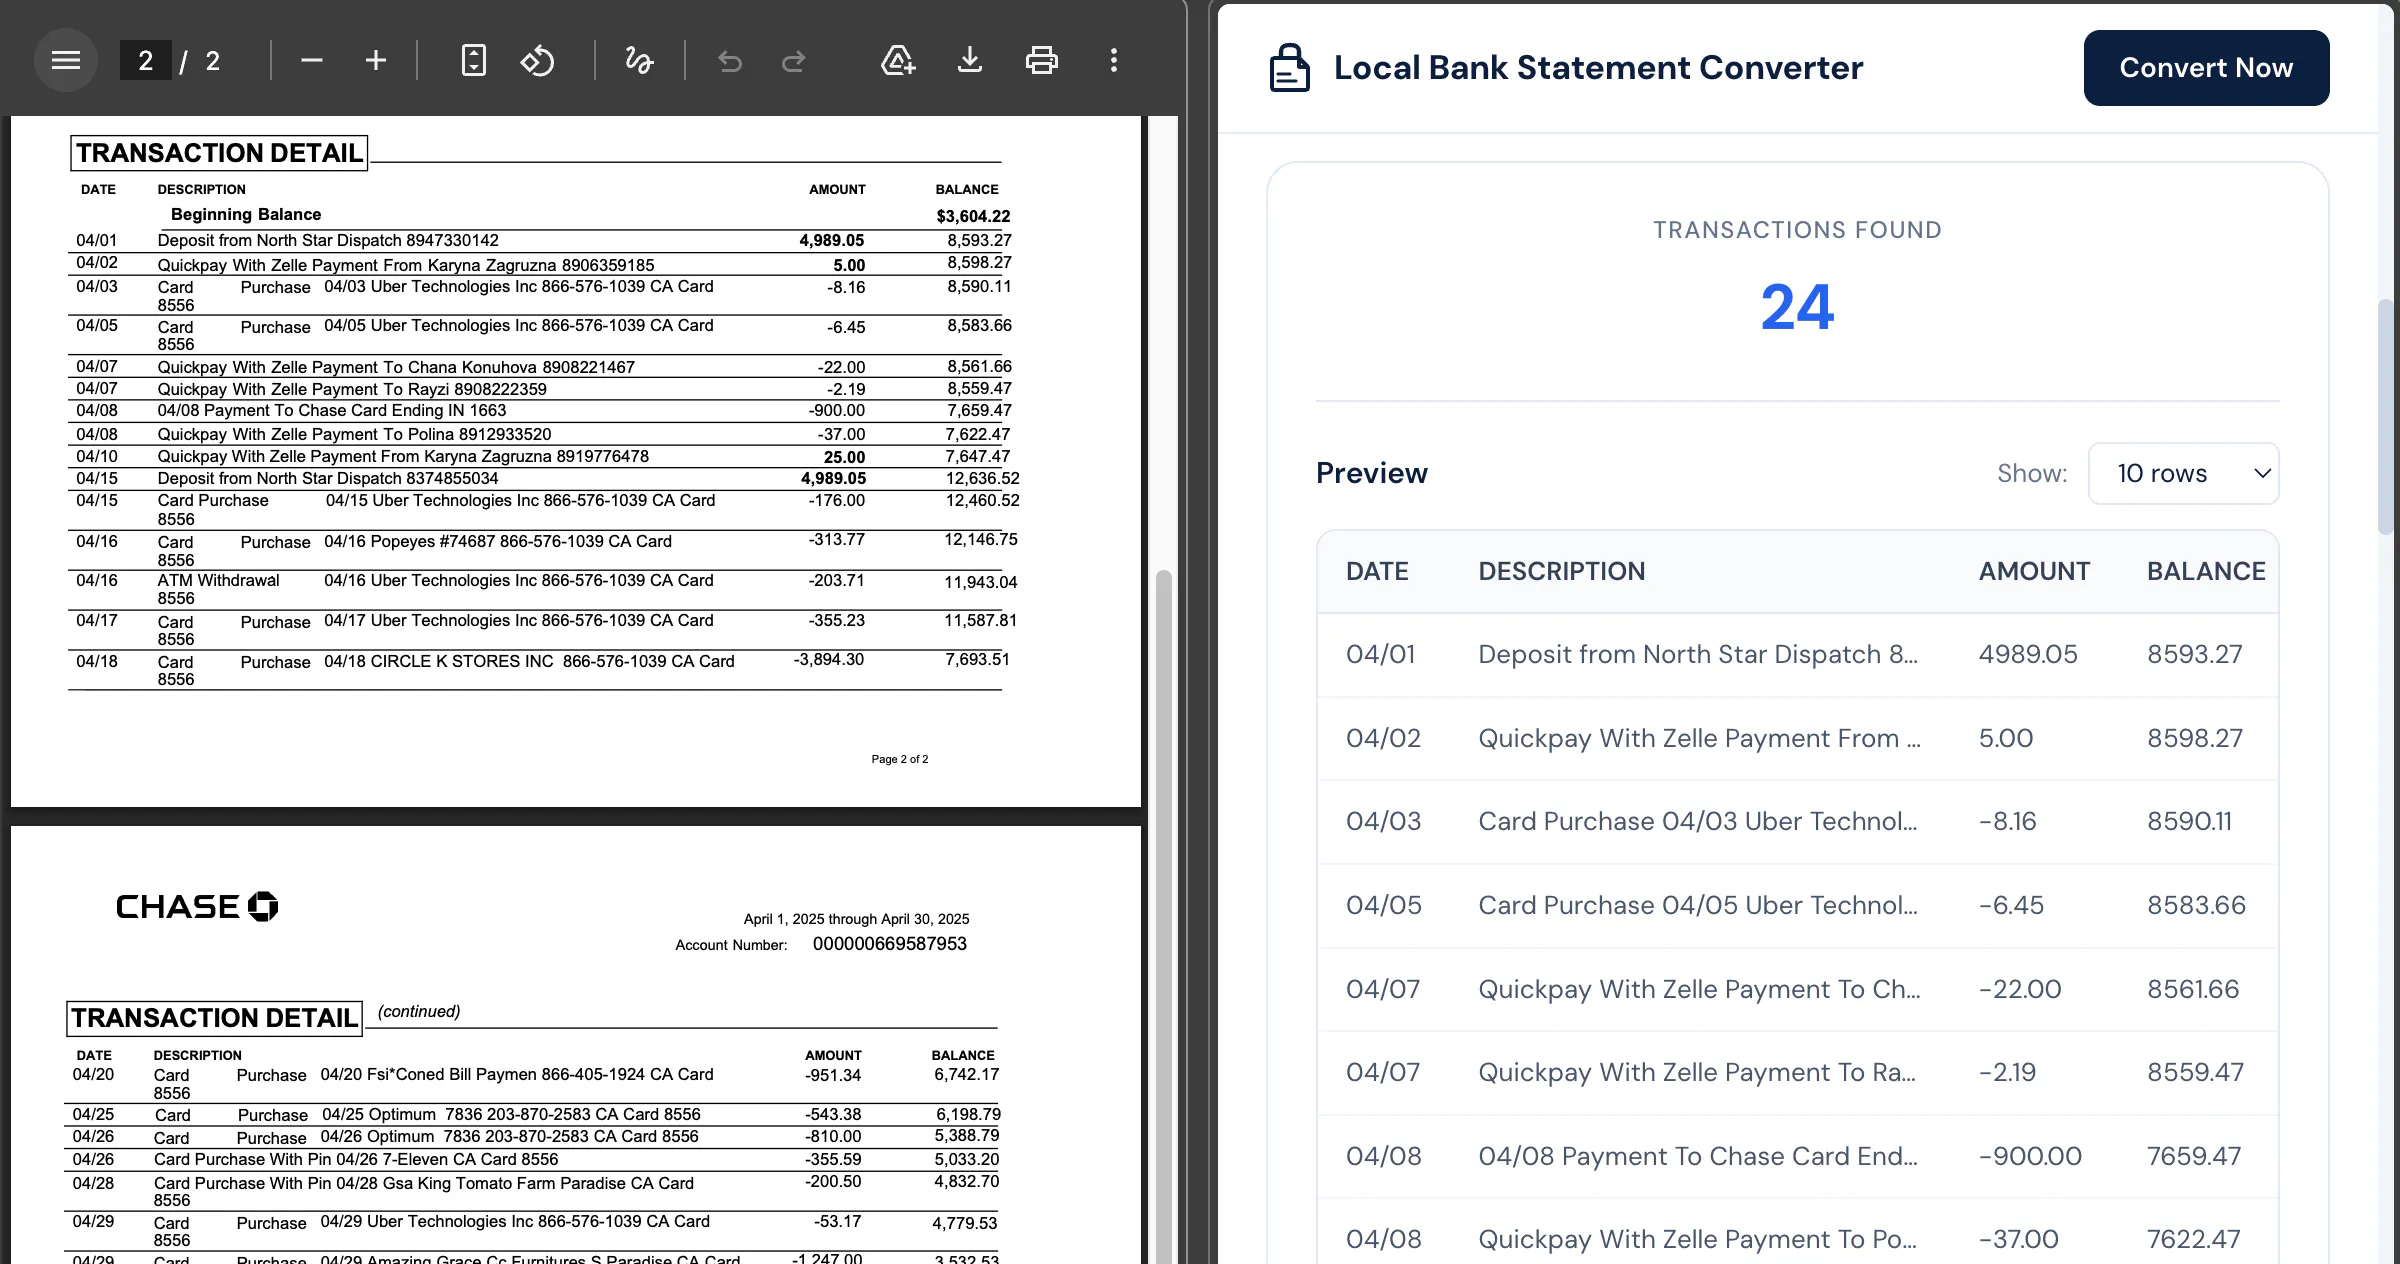Click the AMOUNT column header in Preview

click(2034, 571)
